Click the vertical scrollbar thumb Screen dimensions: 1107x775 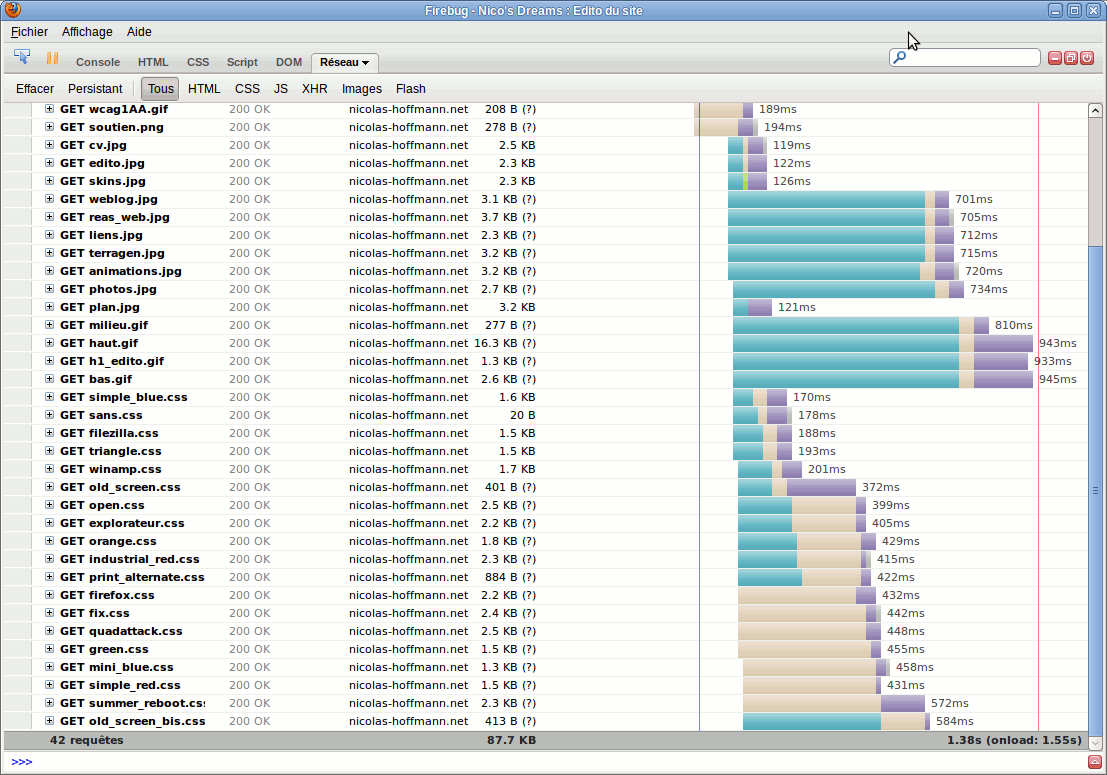click(x=1095, y=491)
